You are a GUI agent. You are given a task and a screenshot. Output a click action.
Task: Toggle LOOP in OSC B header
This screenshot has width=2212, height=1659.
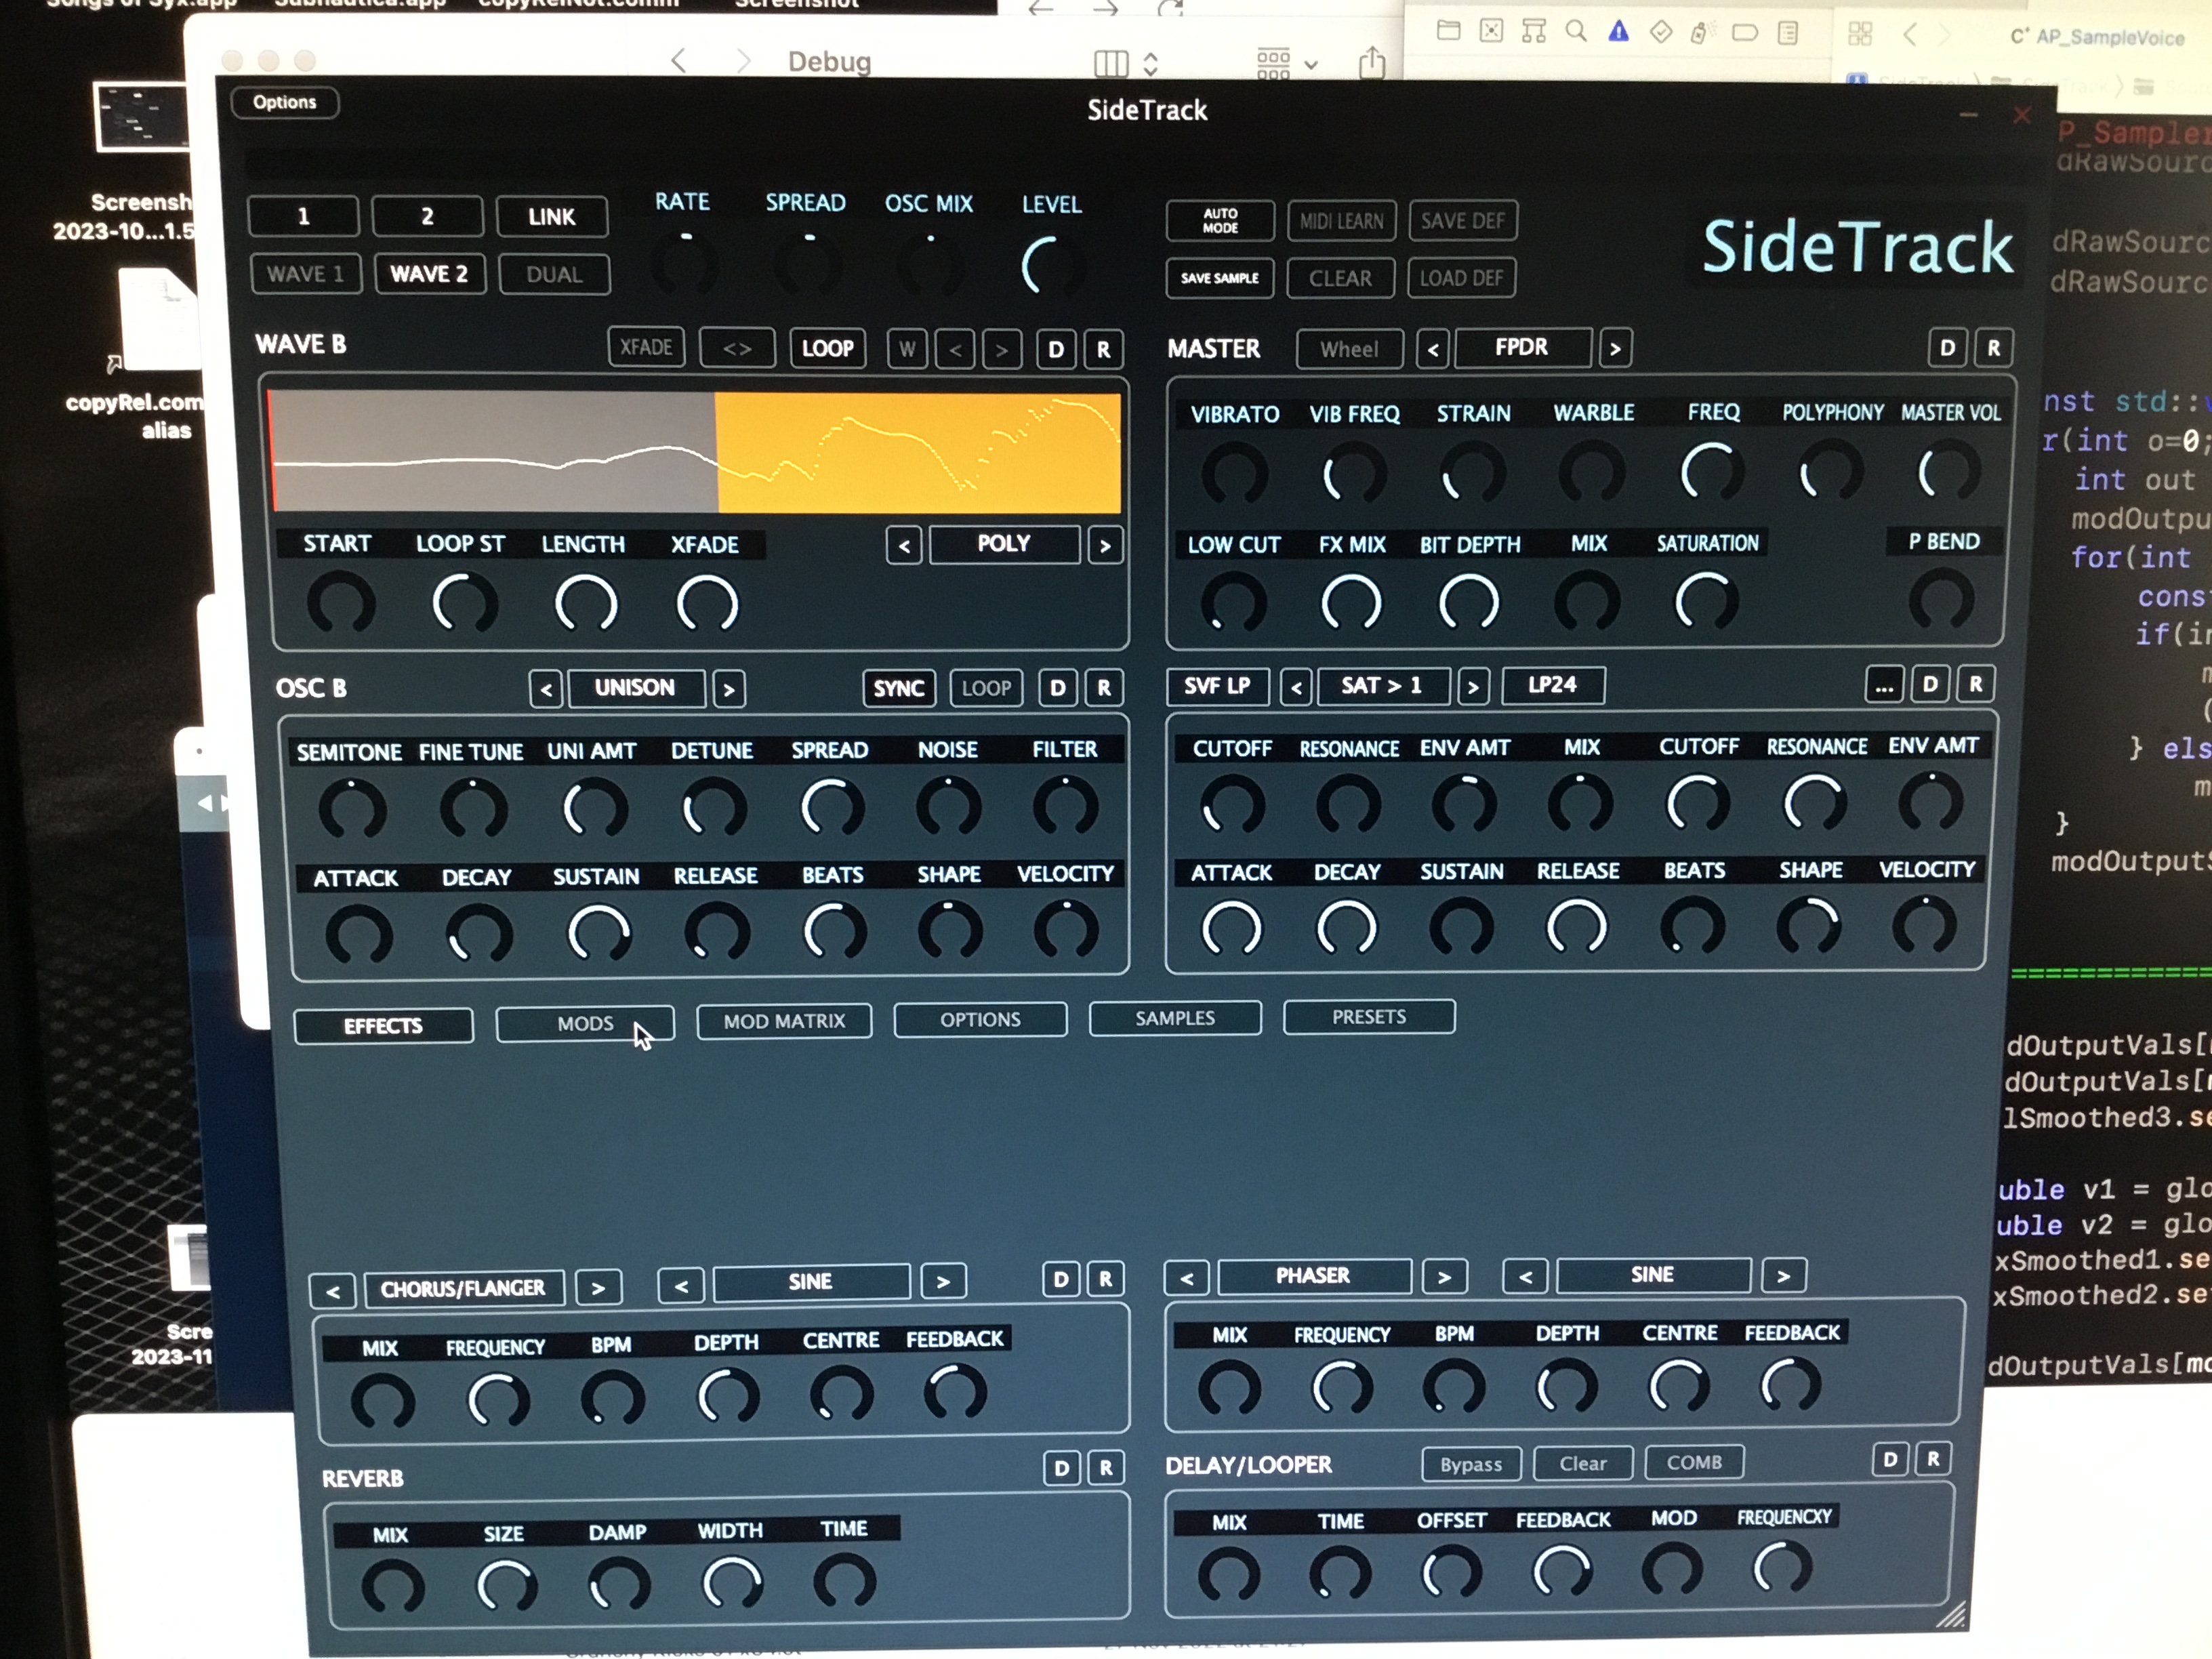coord(986,688)
